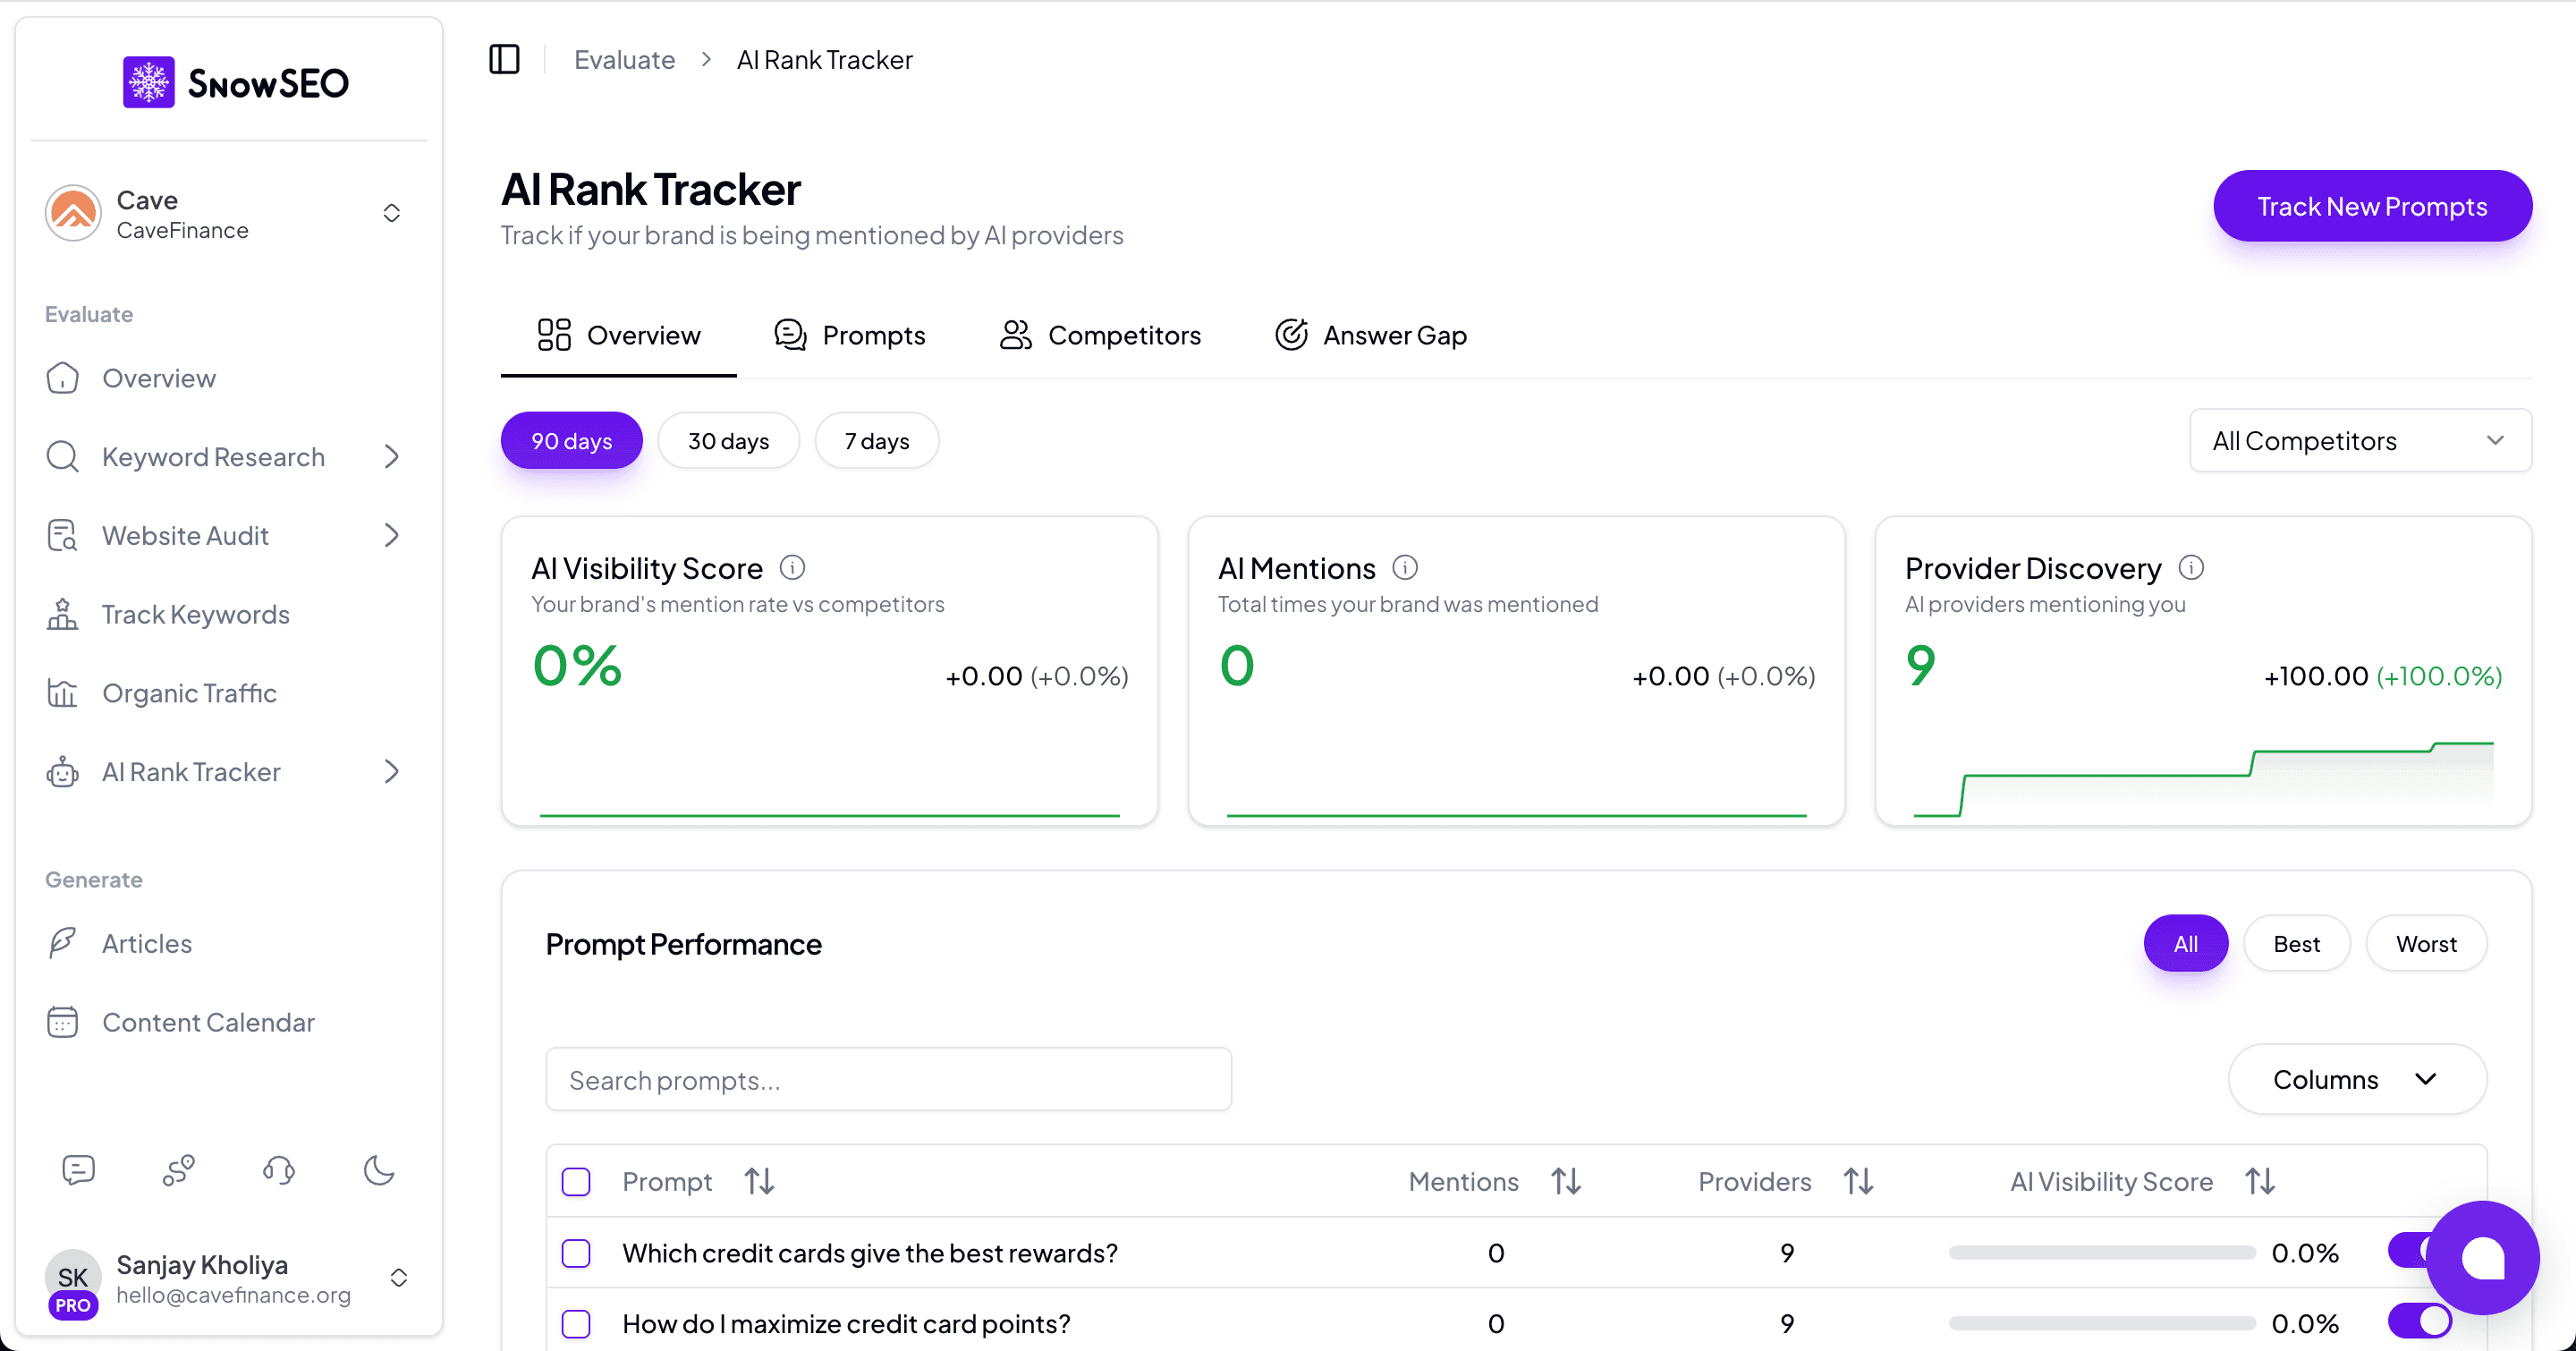The image size is (2576, 1351).
Task: Collapse the sidebar using the panel icon
Action: pyautogui.click(x=504, y=59)
